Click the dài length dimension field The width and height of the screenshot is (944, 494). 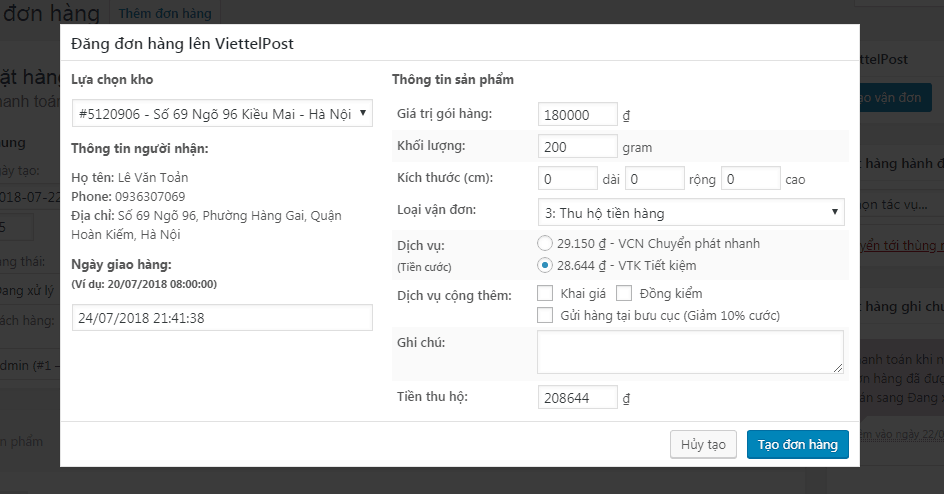[x=567, y=179]
